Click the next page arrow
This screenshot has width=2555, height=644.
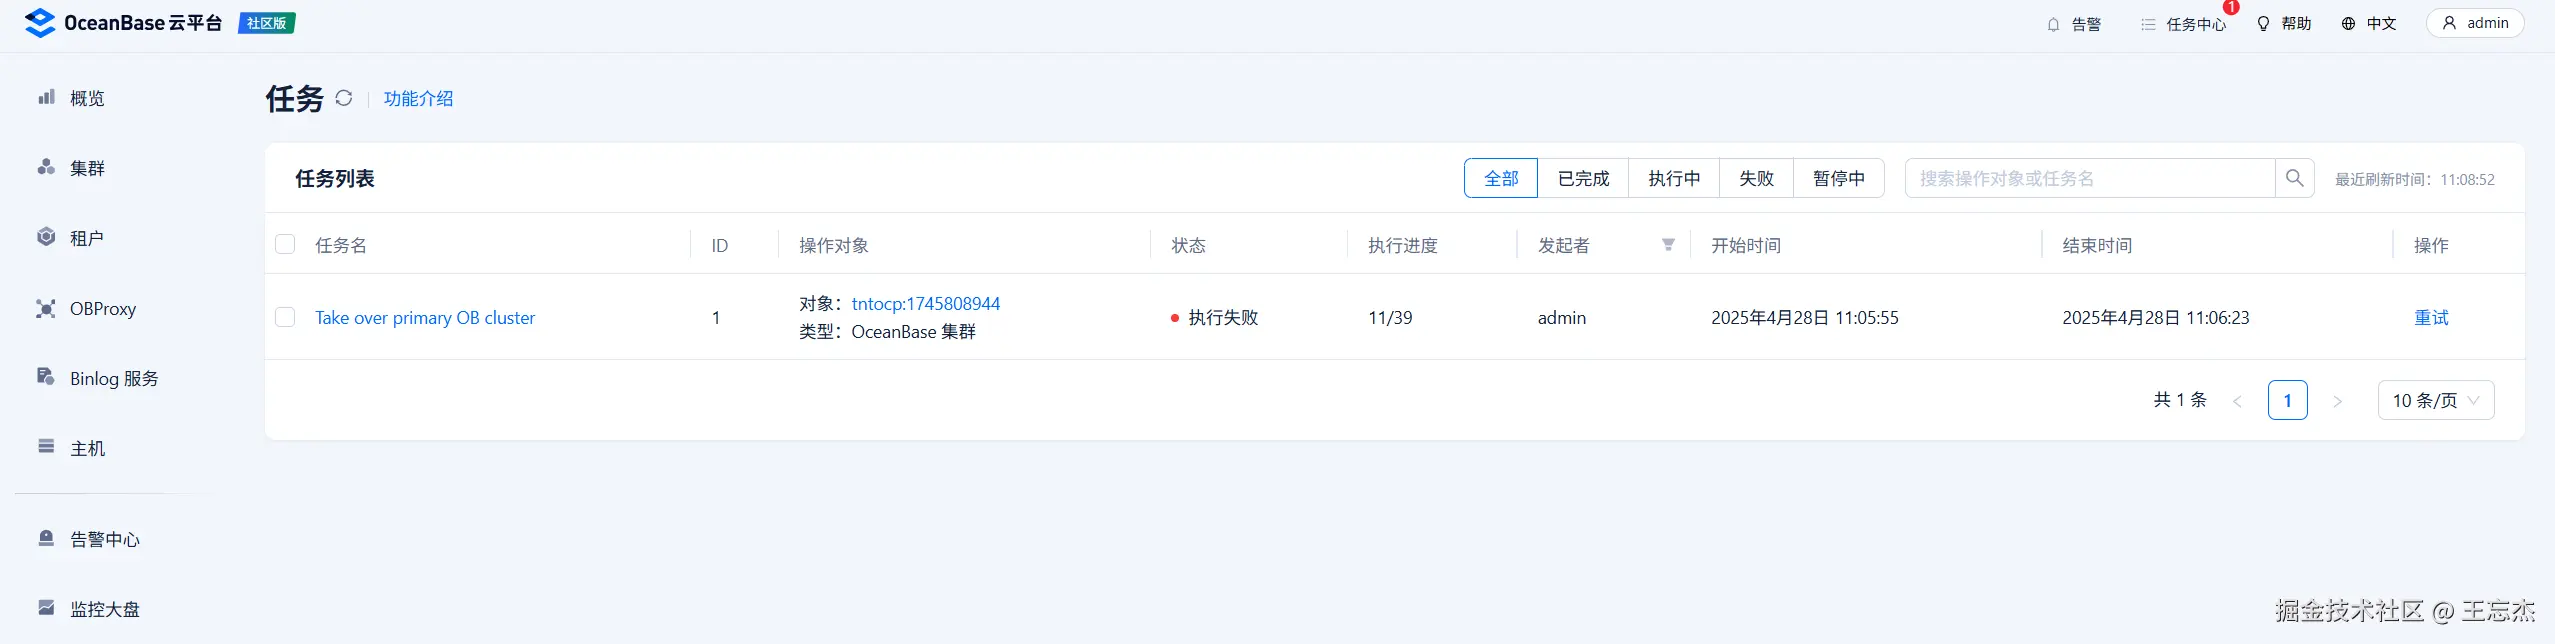pyautogui.click(x=2337, y=401)
